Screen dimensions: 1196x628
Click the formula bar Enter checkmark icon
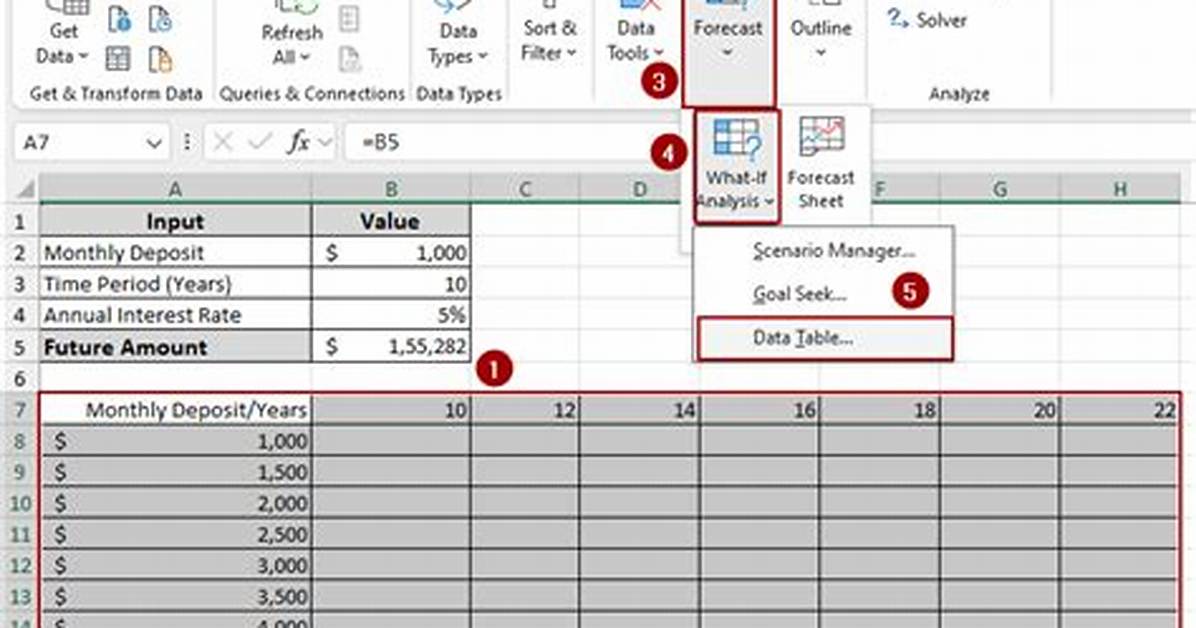pos(260,142)
